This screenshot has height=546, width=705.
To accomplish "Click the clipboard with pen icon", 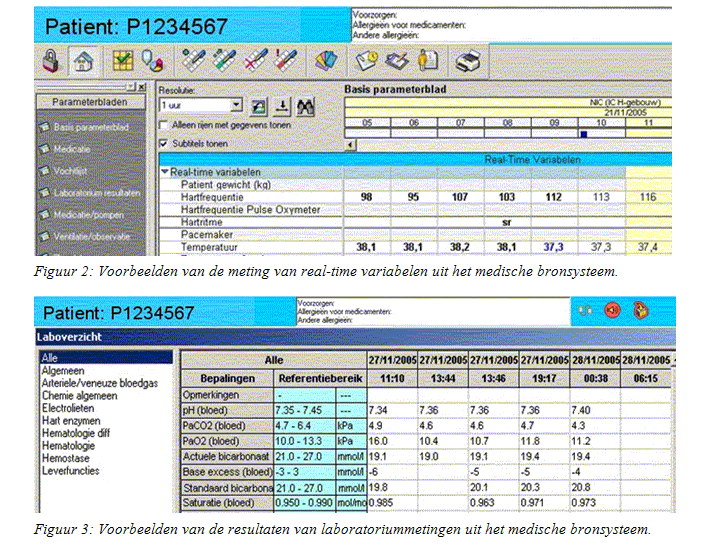I will 397,60.
